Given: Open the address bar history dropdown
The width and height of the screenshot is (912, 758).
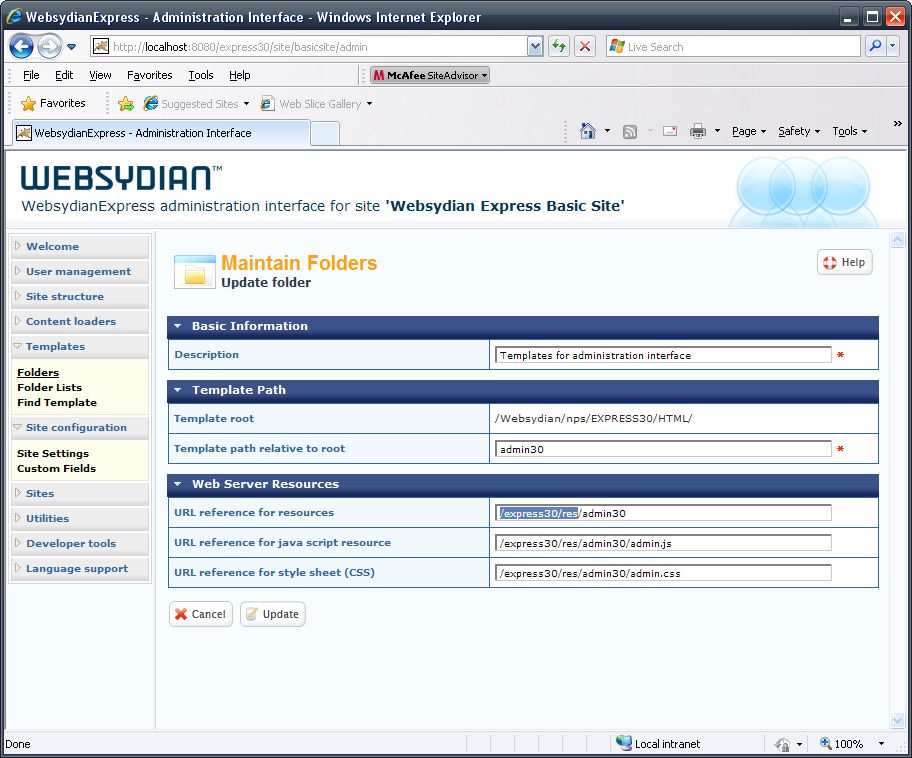Looking at the screenshot, I should (x=535, y=47).
